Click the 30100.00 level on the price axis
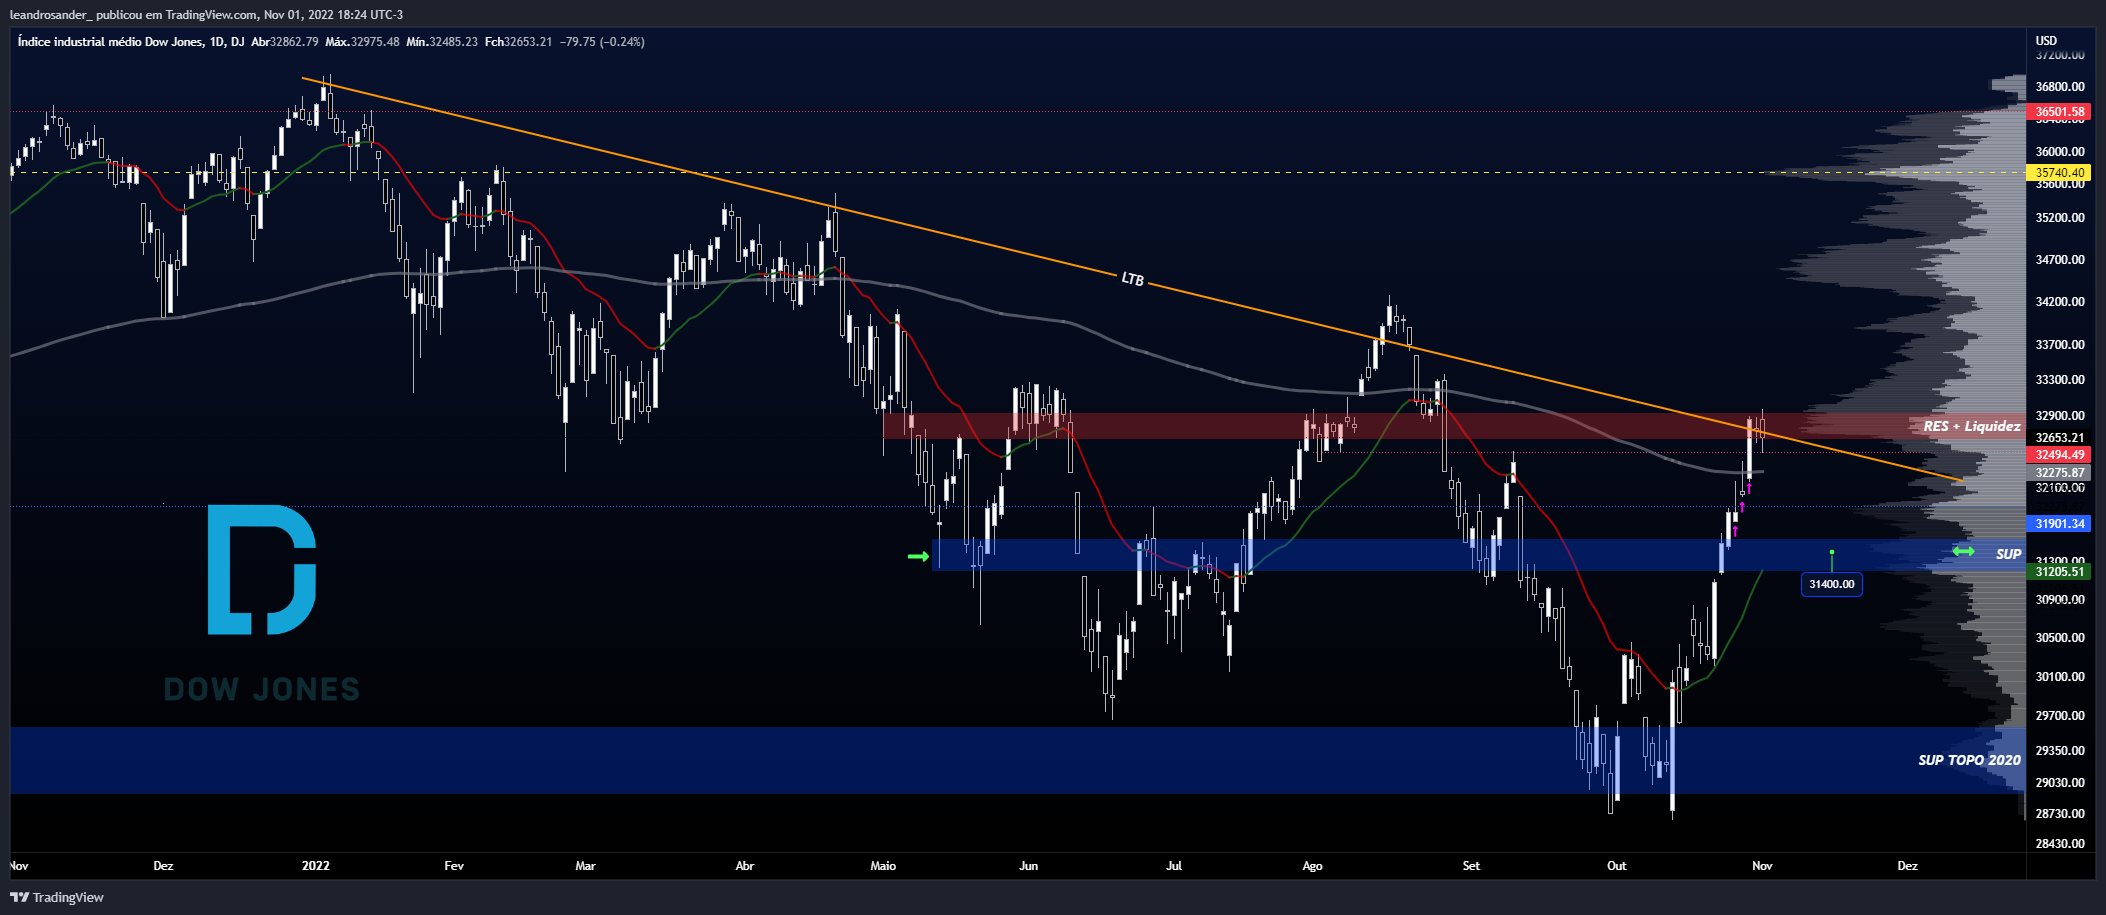Image resolution: width=2106 pixels, height=915 pixels. point(2060,677)
